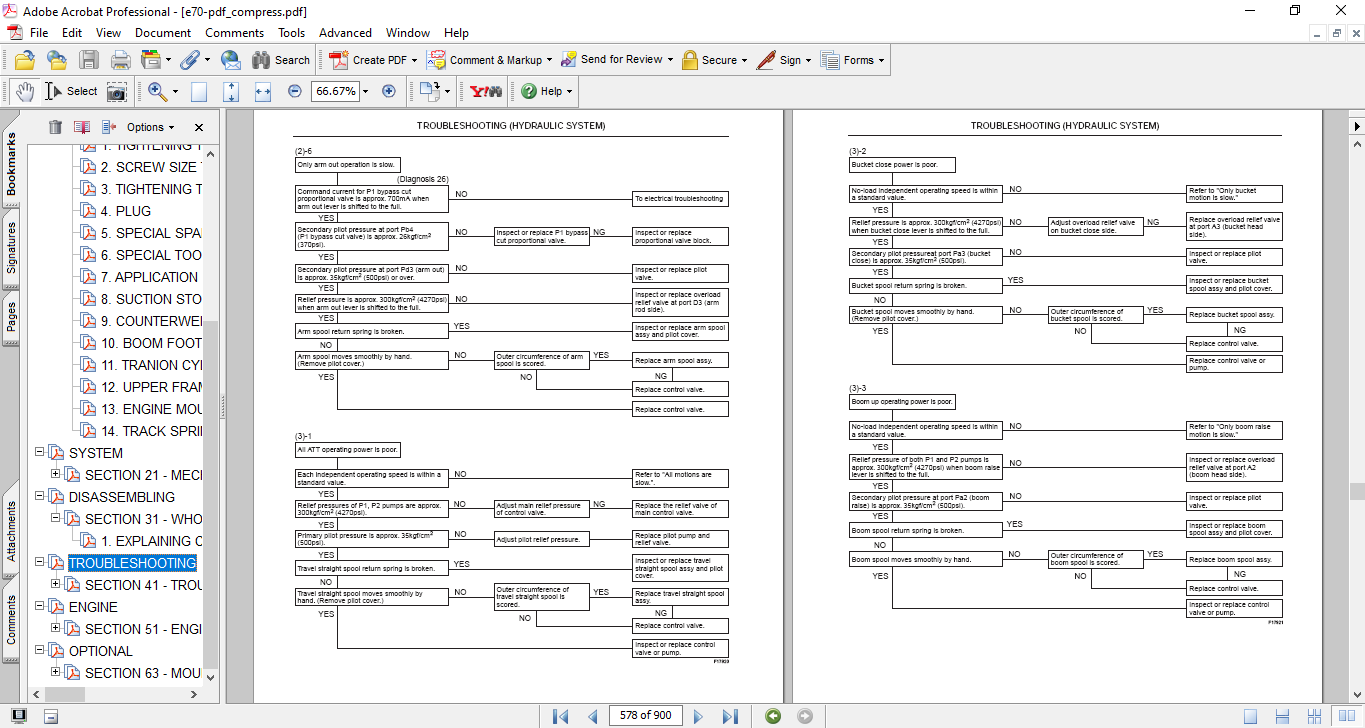Click the Fit Width icon

[x=263, y=91]
